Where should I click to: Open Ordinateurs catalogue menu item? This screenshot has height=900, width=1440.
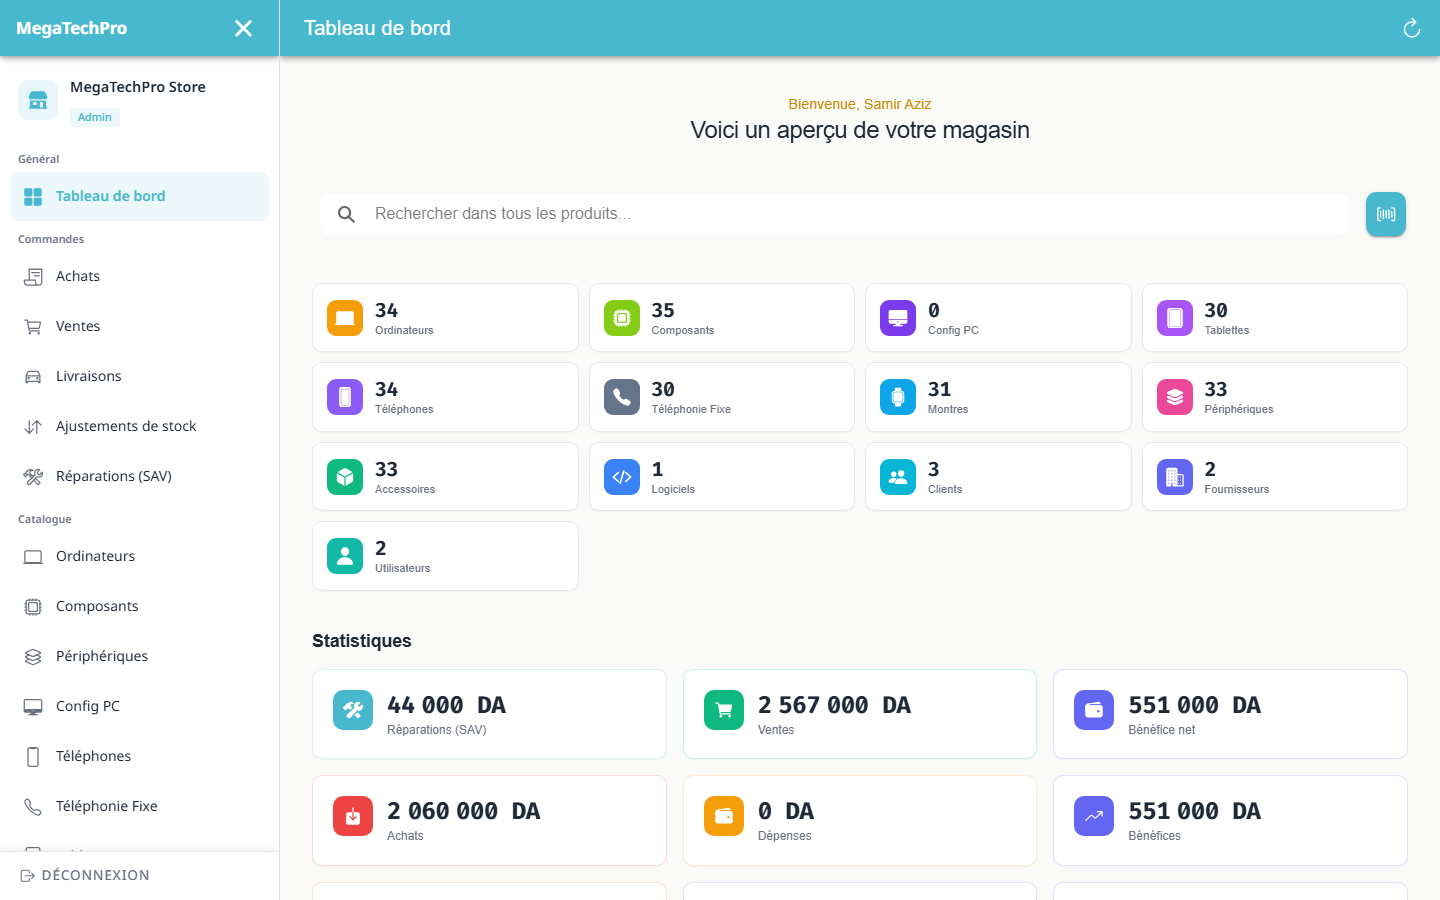point(139,556)
